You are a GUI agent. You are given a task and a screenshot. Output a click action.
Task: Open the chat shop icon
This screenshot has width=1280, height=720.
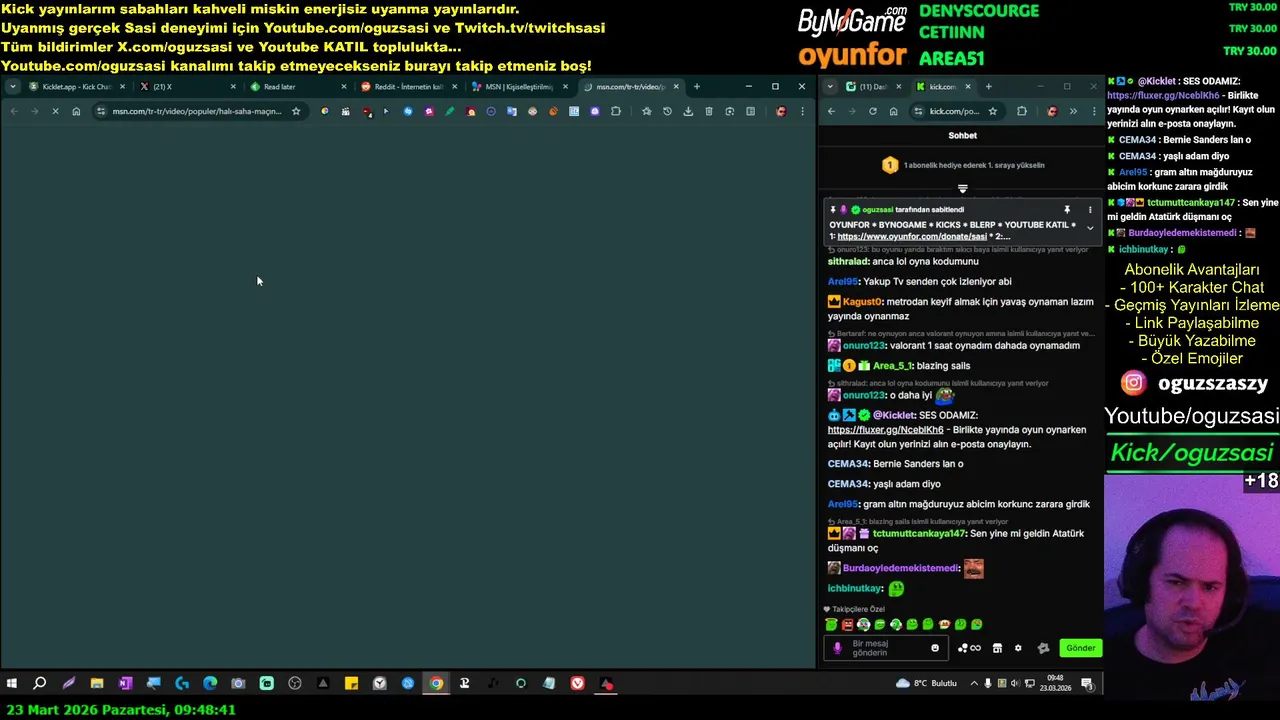click(x=997, y=648)
